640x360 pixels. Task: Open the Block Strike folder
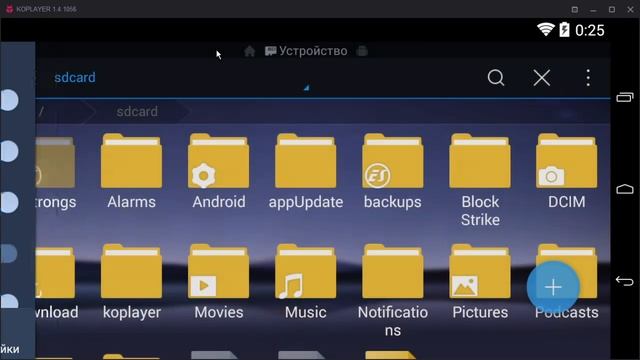pos(480,180)
